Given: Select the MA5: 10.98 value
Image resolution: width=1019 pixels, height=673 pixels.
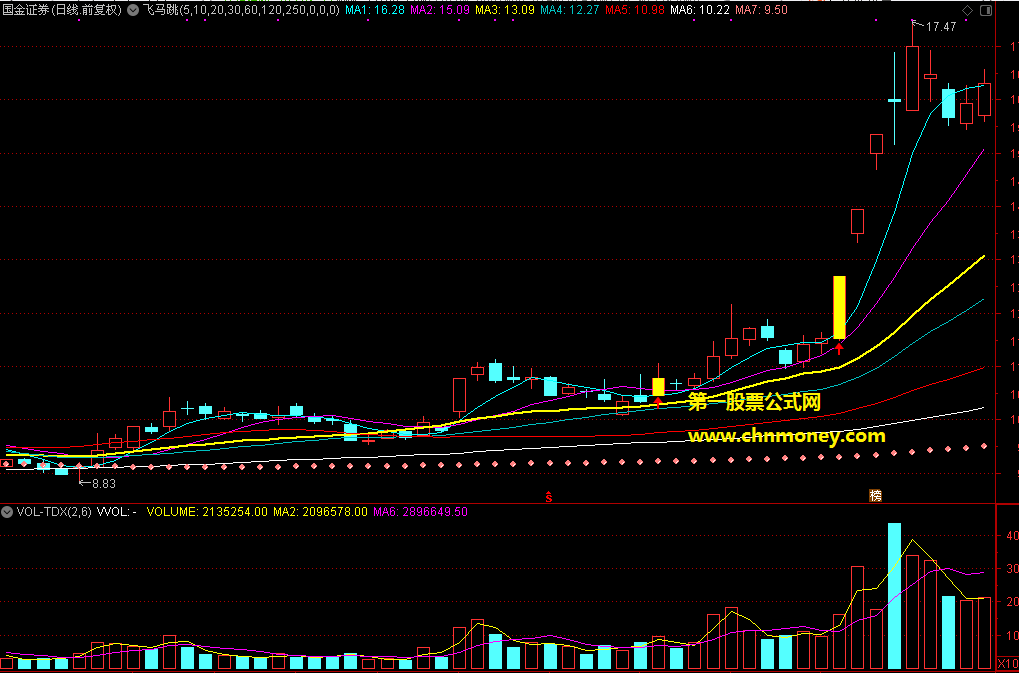Looking at the screenshot, I should [634, 10].
